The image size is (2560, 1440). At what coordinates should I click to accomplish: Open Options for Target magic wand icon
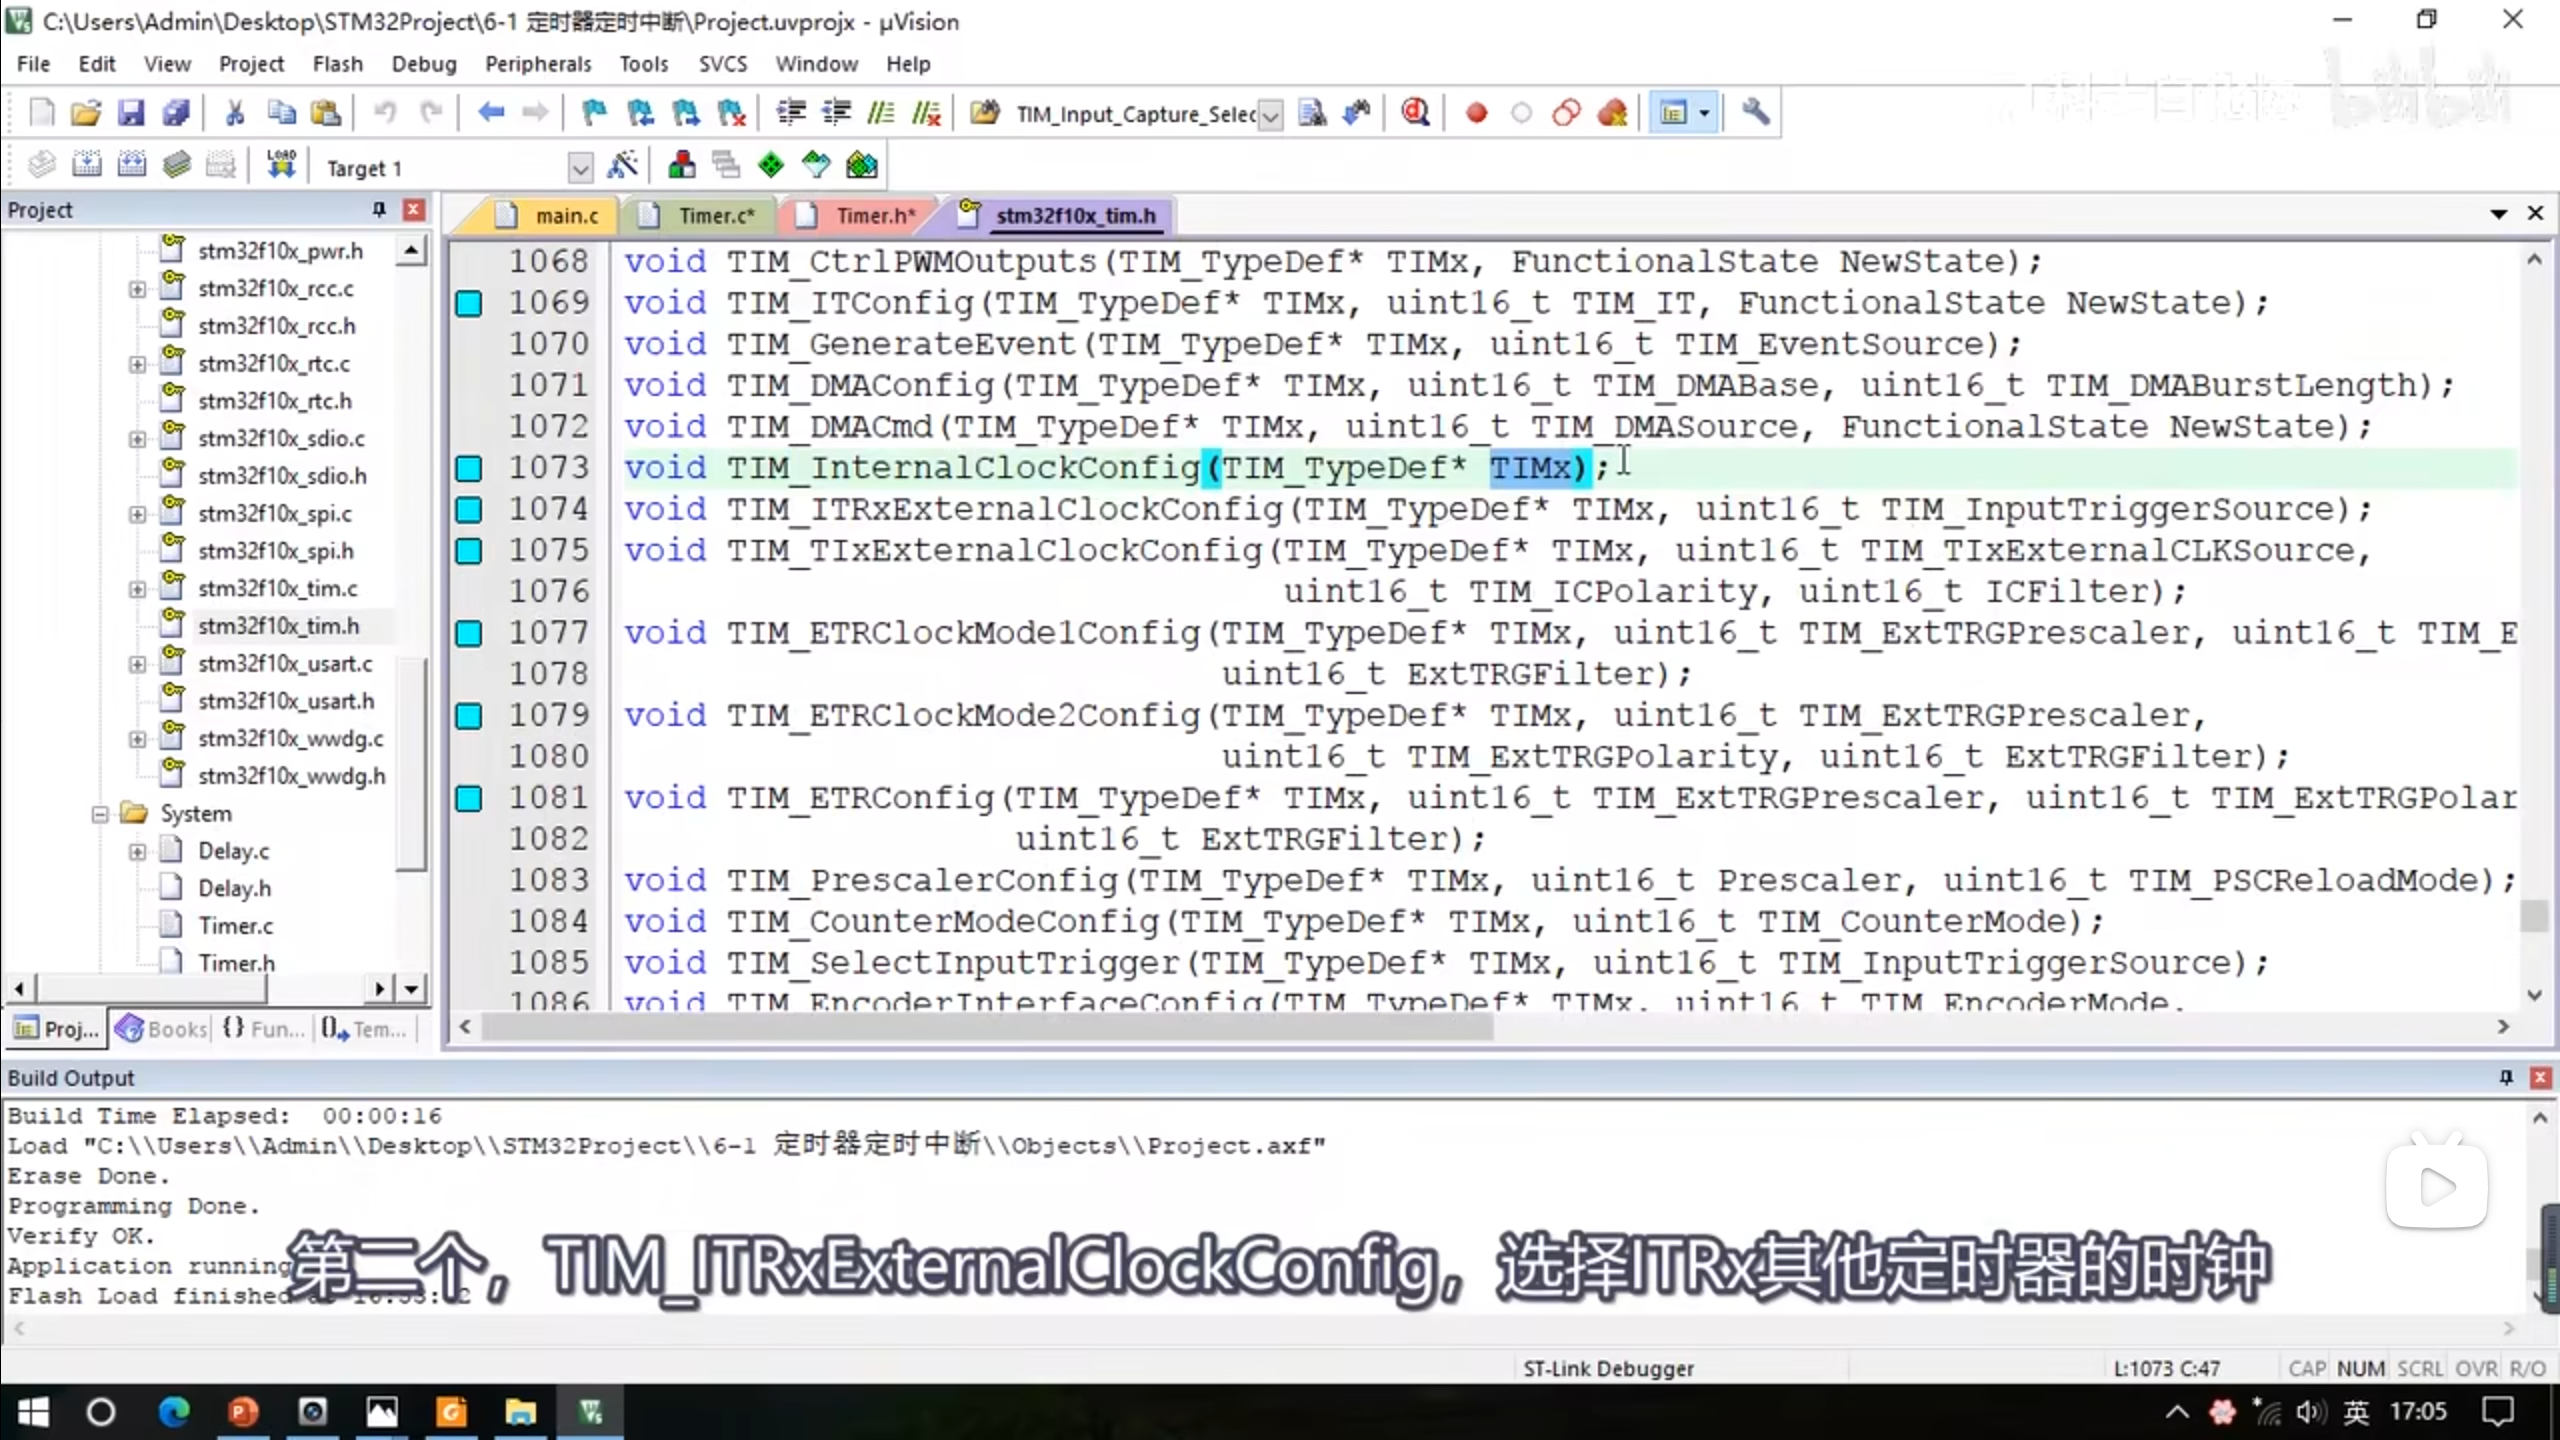(x=622, y=166)
